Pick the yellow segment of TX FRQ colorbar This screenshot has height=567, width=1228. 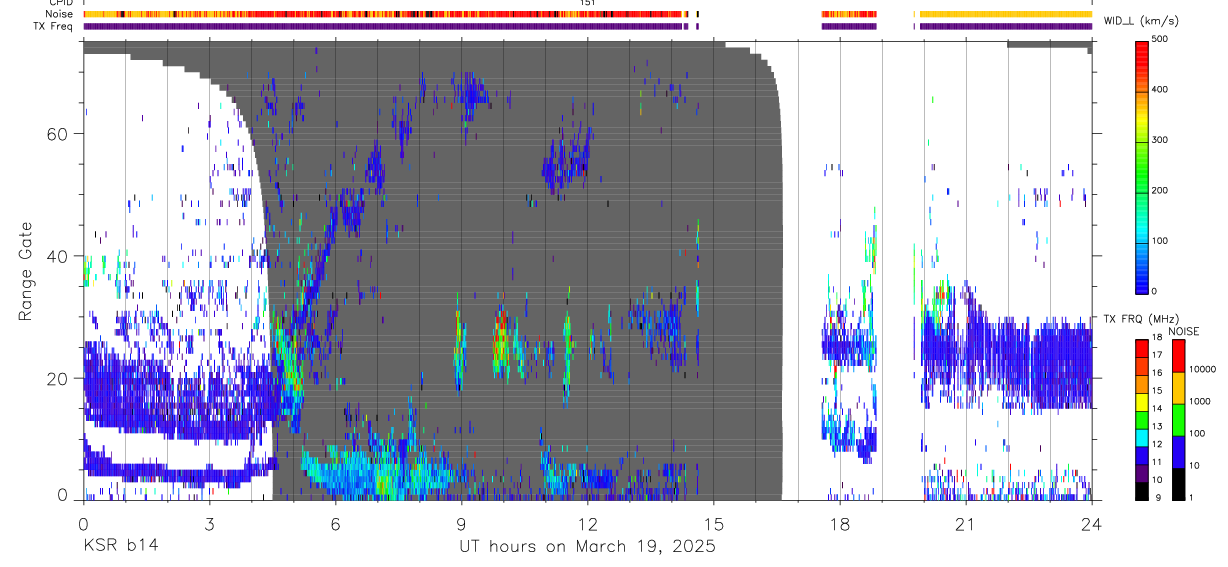[1141, 402]
